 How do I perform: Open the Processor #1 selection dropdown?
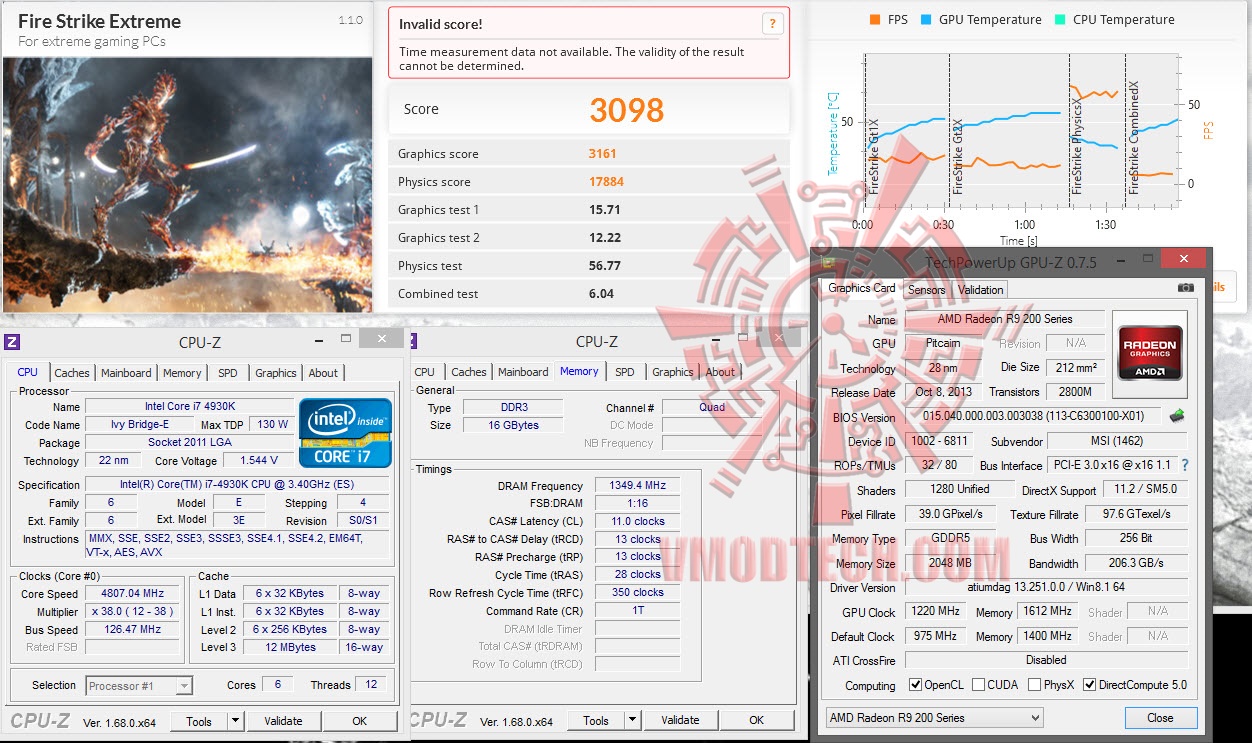click(x=139, y=685)
